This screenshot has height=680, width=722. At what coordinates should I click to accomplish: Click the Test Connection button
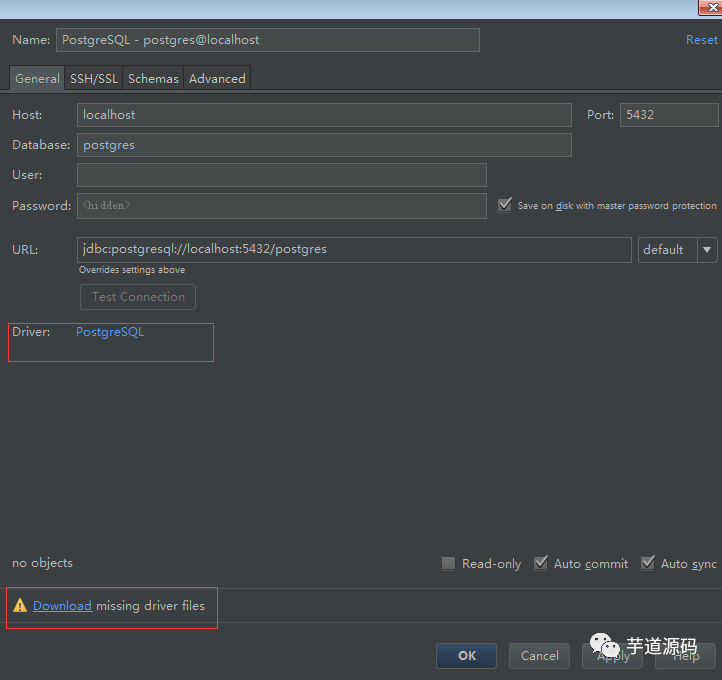[x=138, y=297]
